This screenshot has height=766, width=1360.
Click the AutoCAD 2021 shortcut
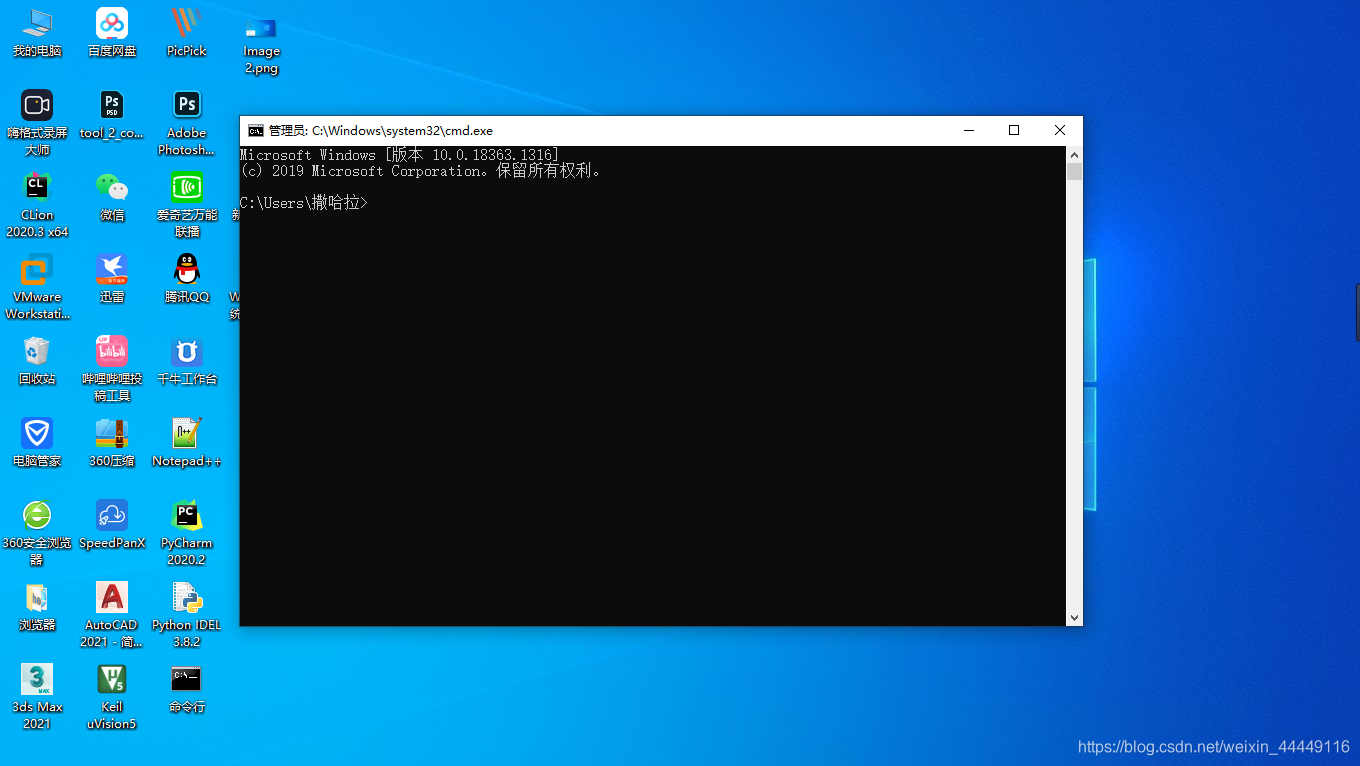pos(112,615)
